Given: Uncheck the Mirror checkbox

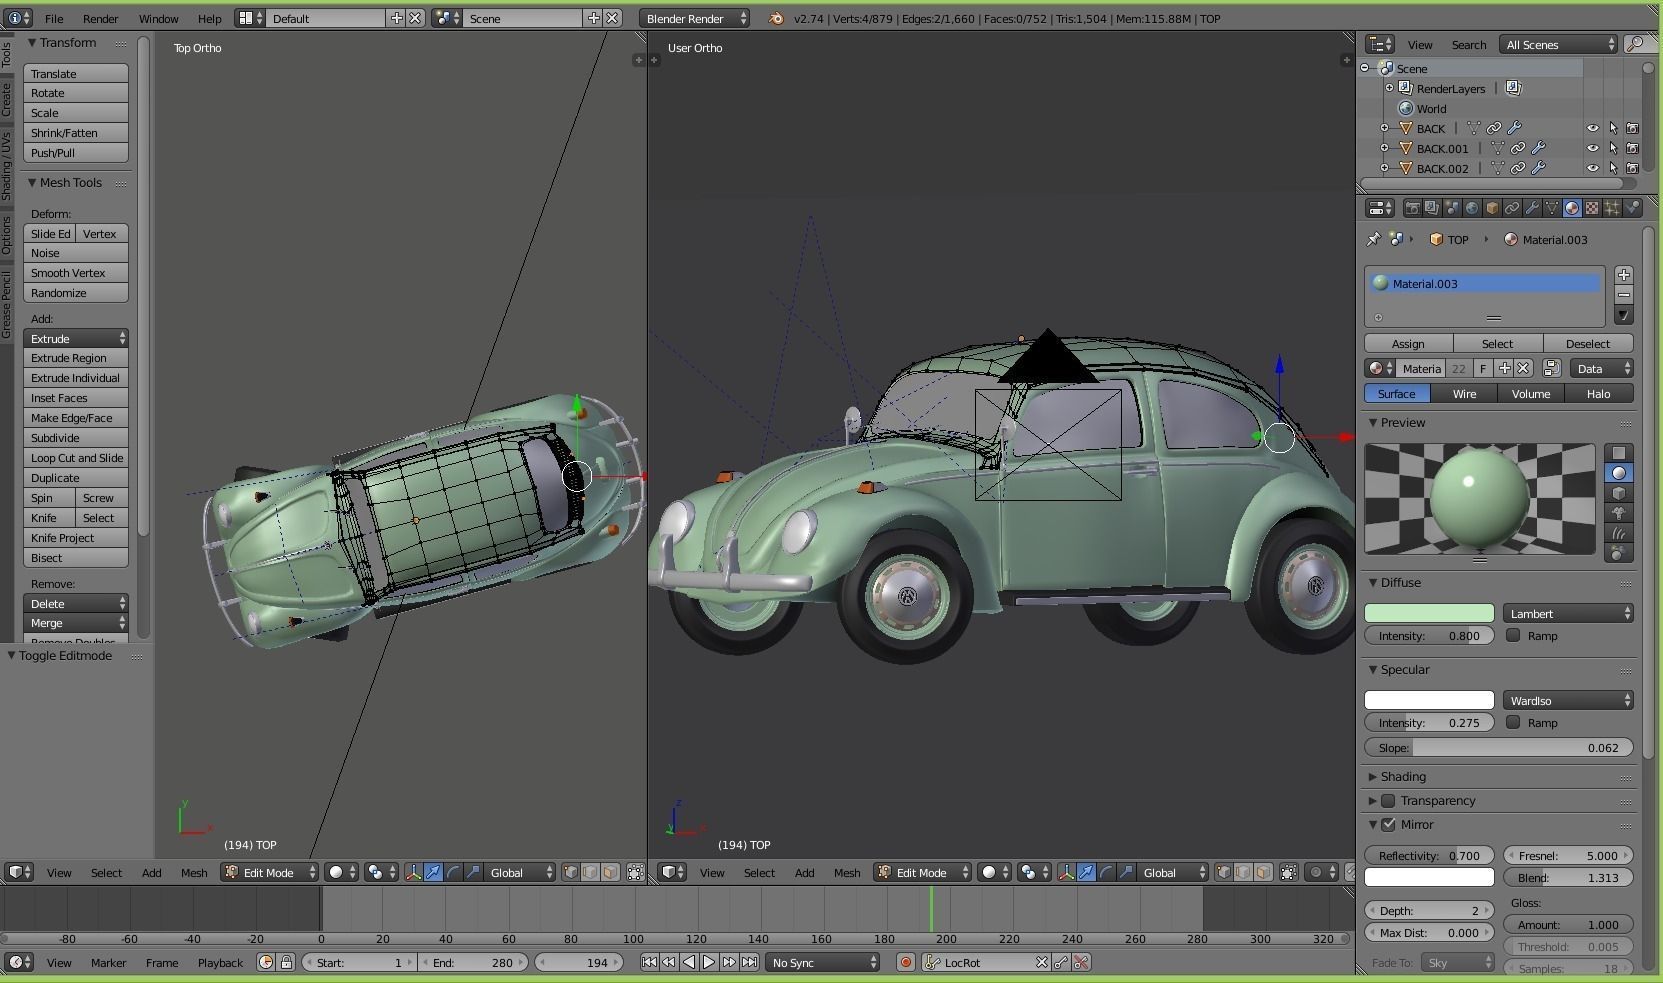Looking at the screenshot, I should coord(1388,824).
